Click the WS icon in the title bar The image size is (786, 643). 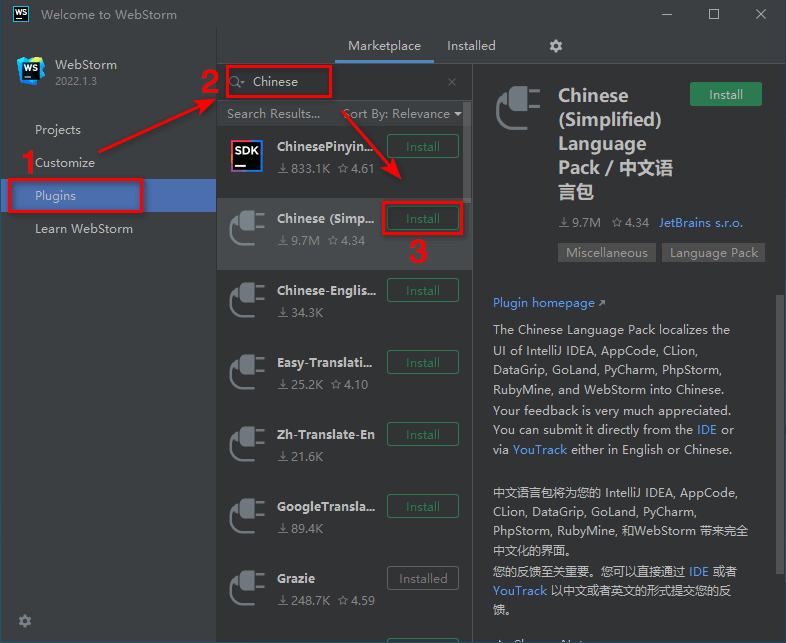[x=21, y=14]
